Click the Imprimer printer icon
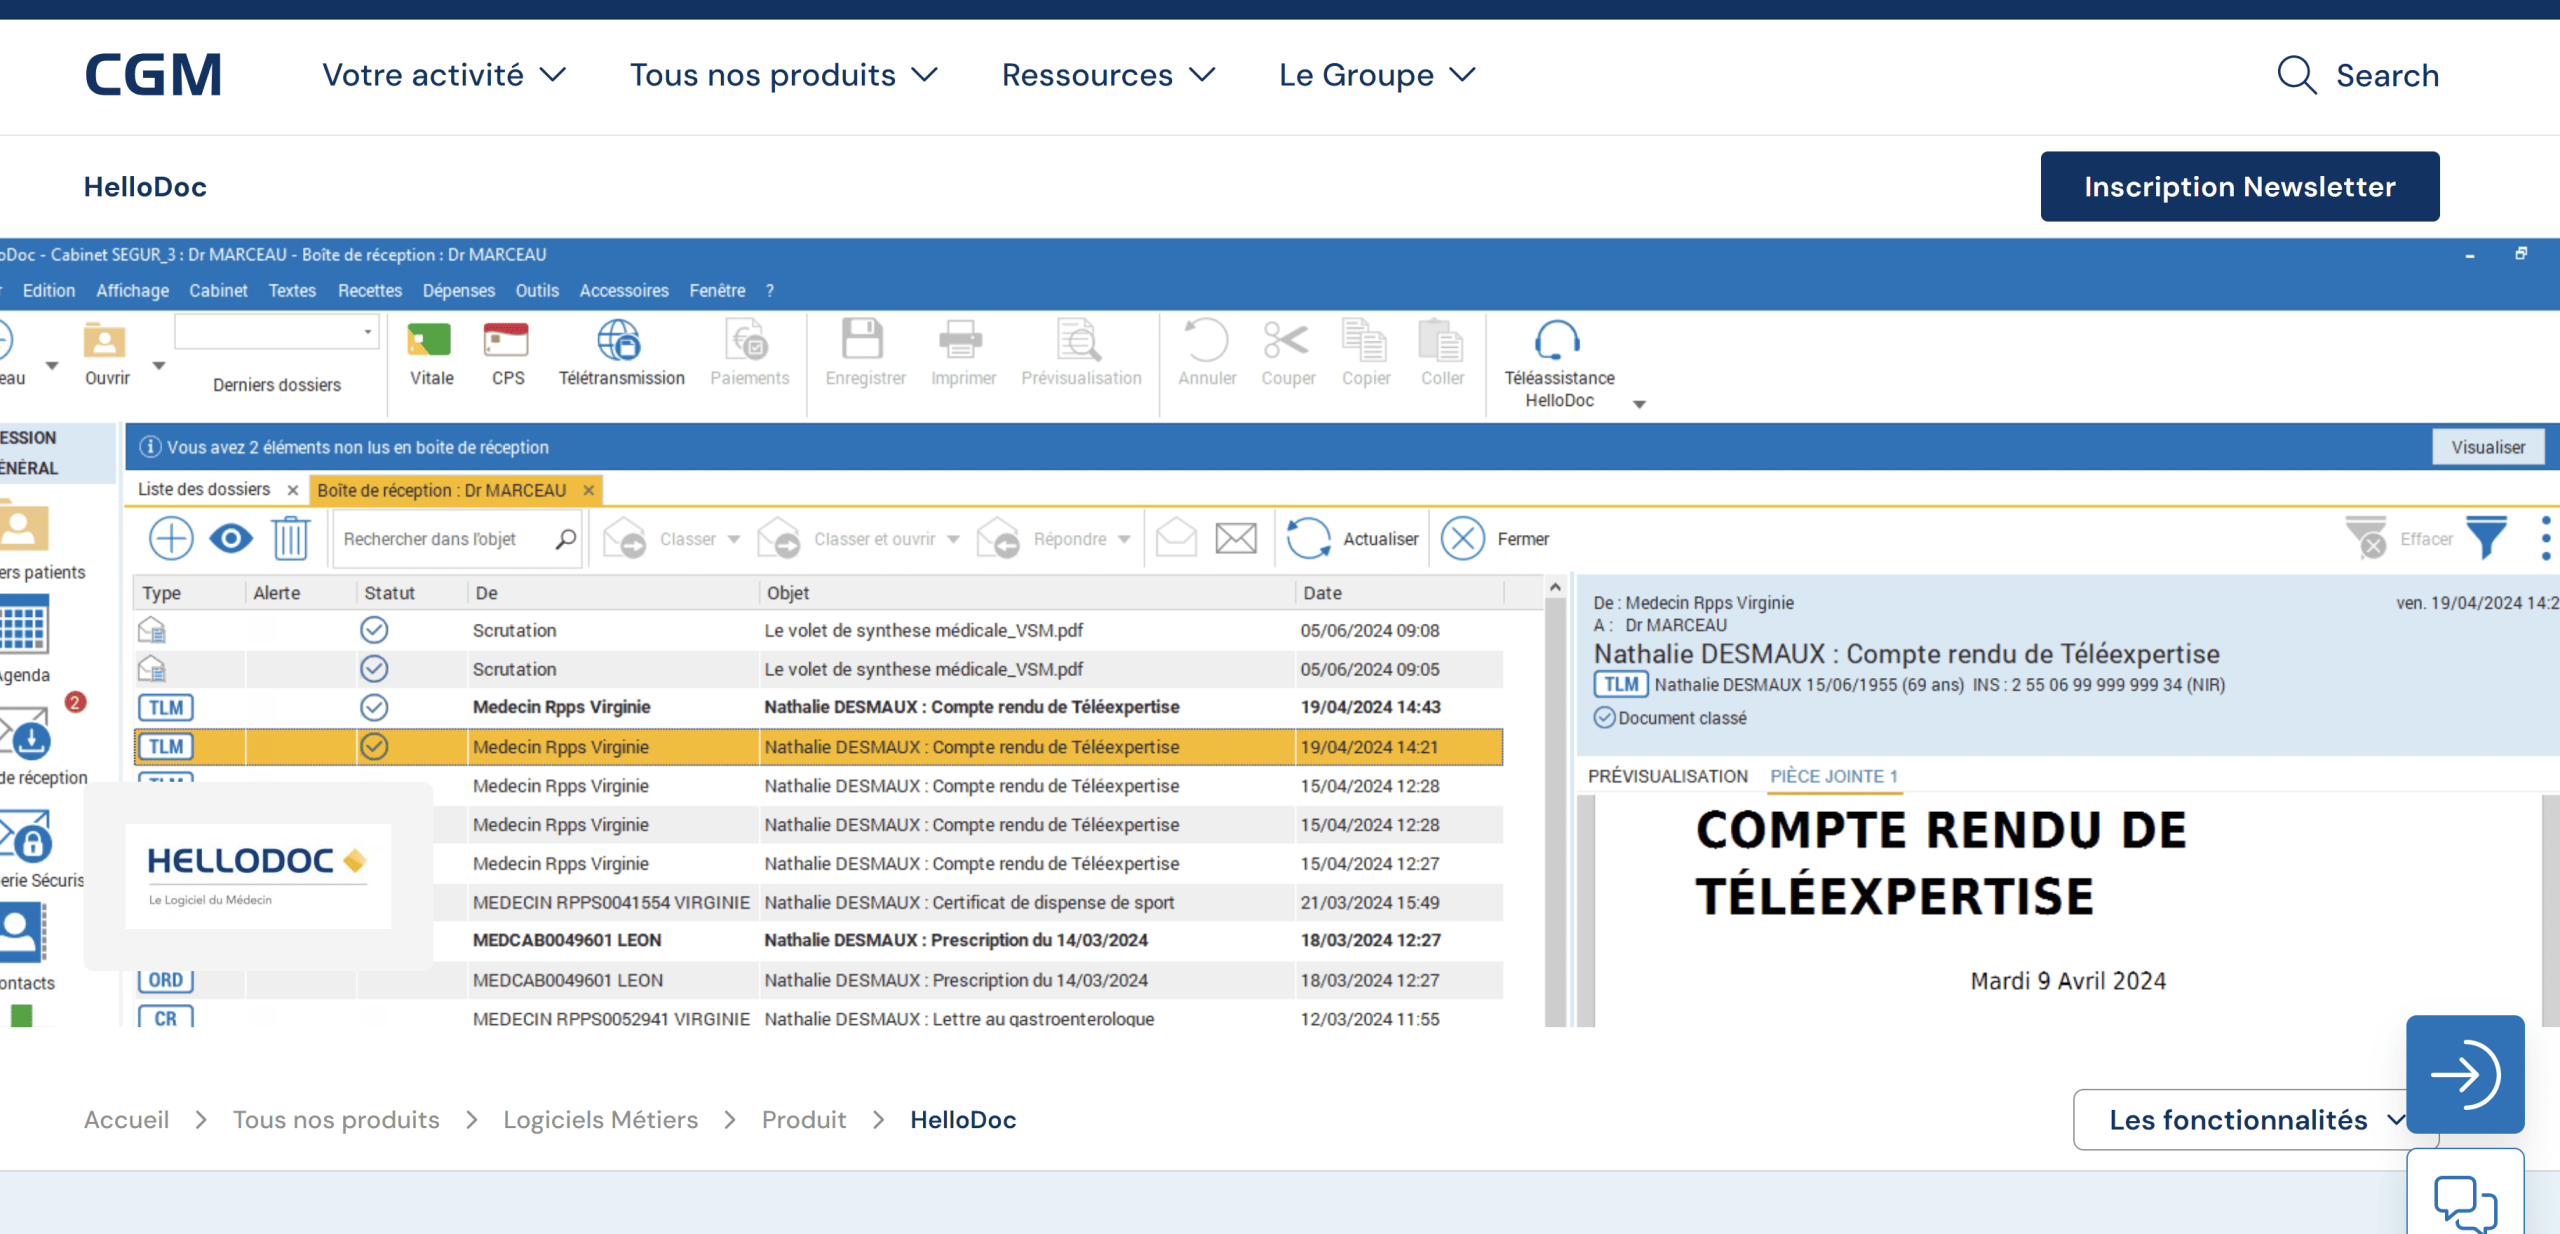This screenshot has width=2560, height=1234. click(x=961, y=340)
